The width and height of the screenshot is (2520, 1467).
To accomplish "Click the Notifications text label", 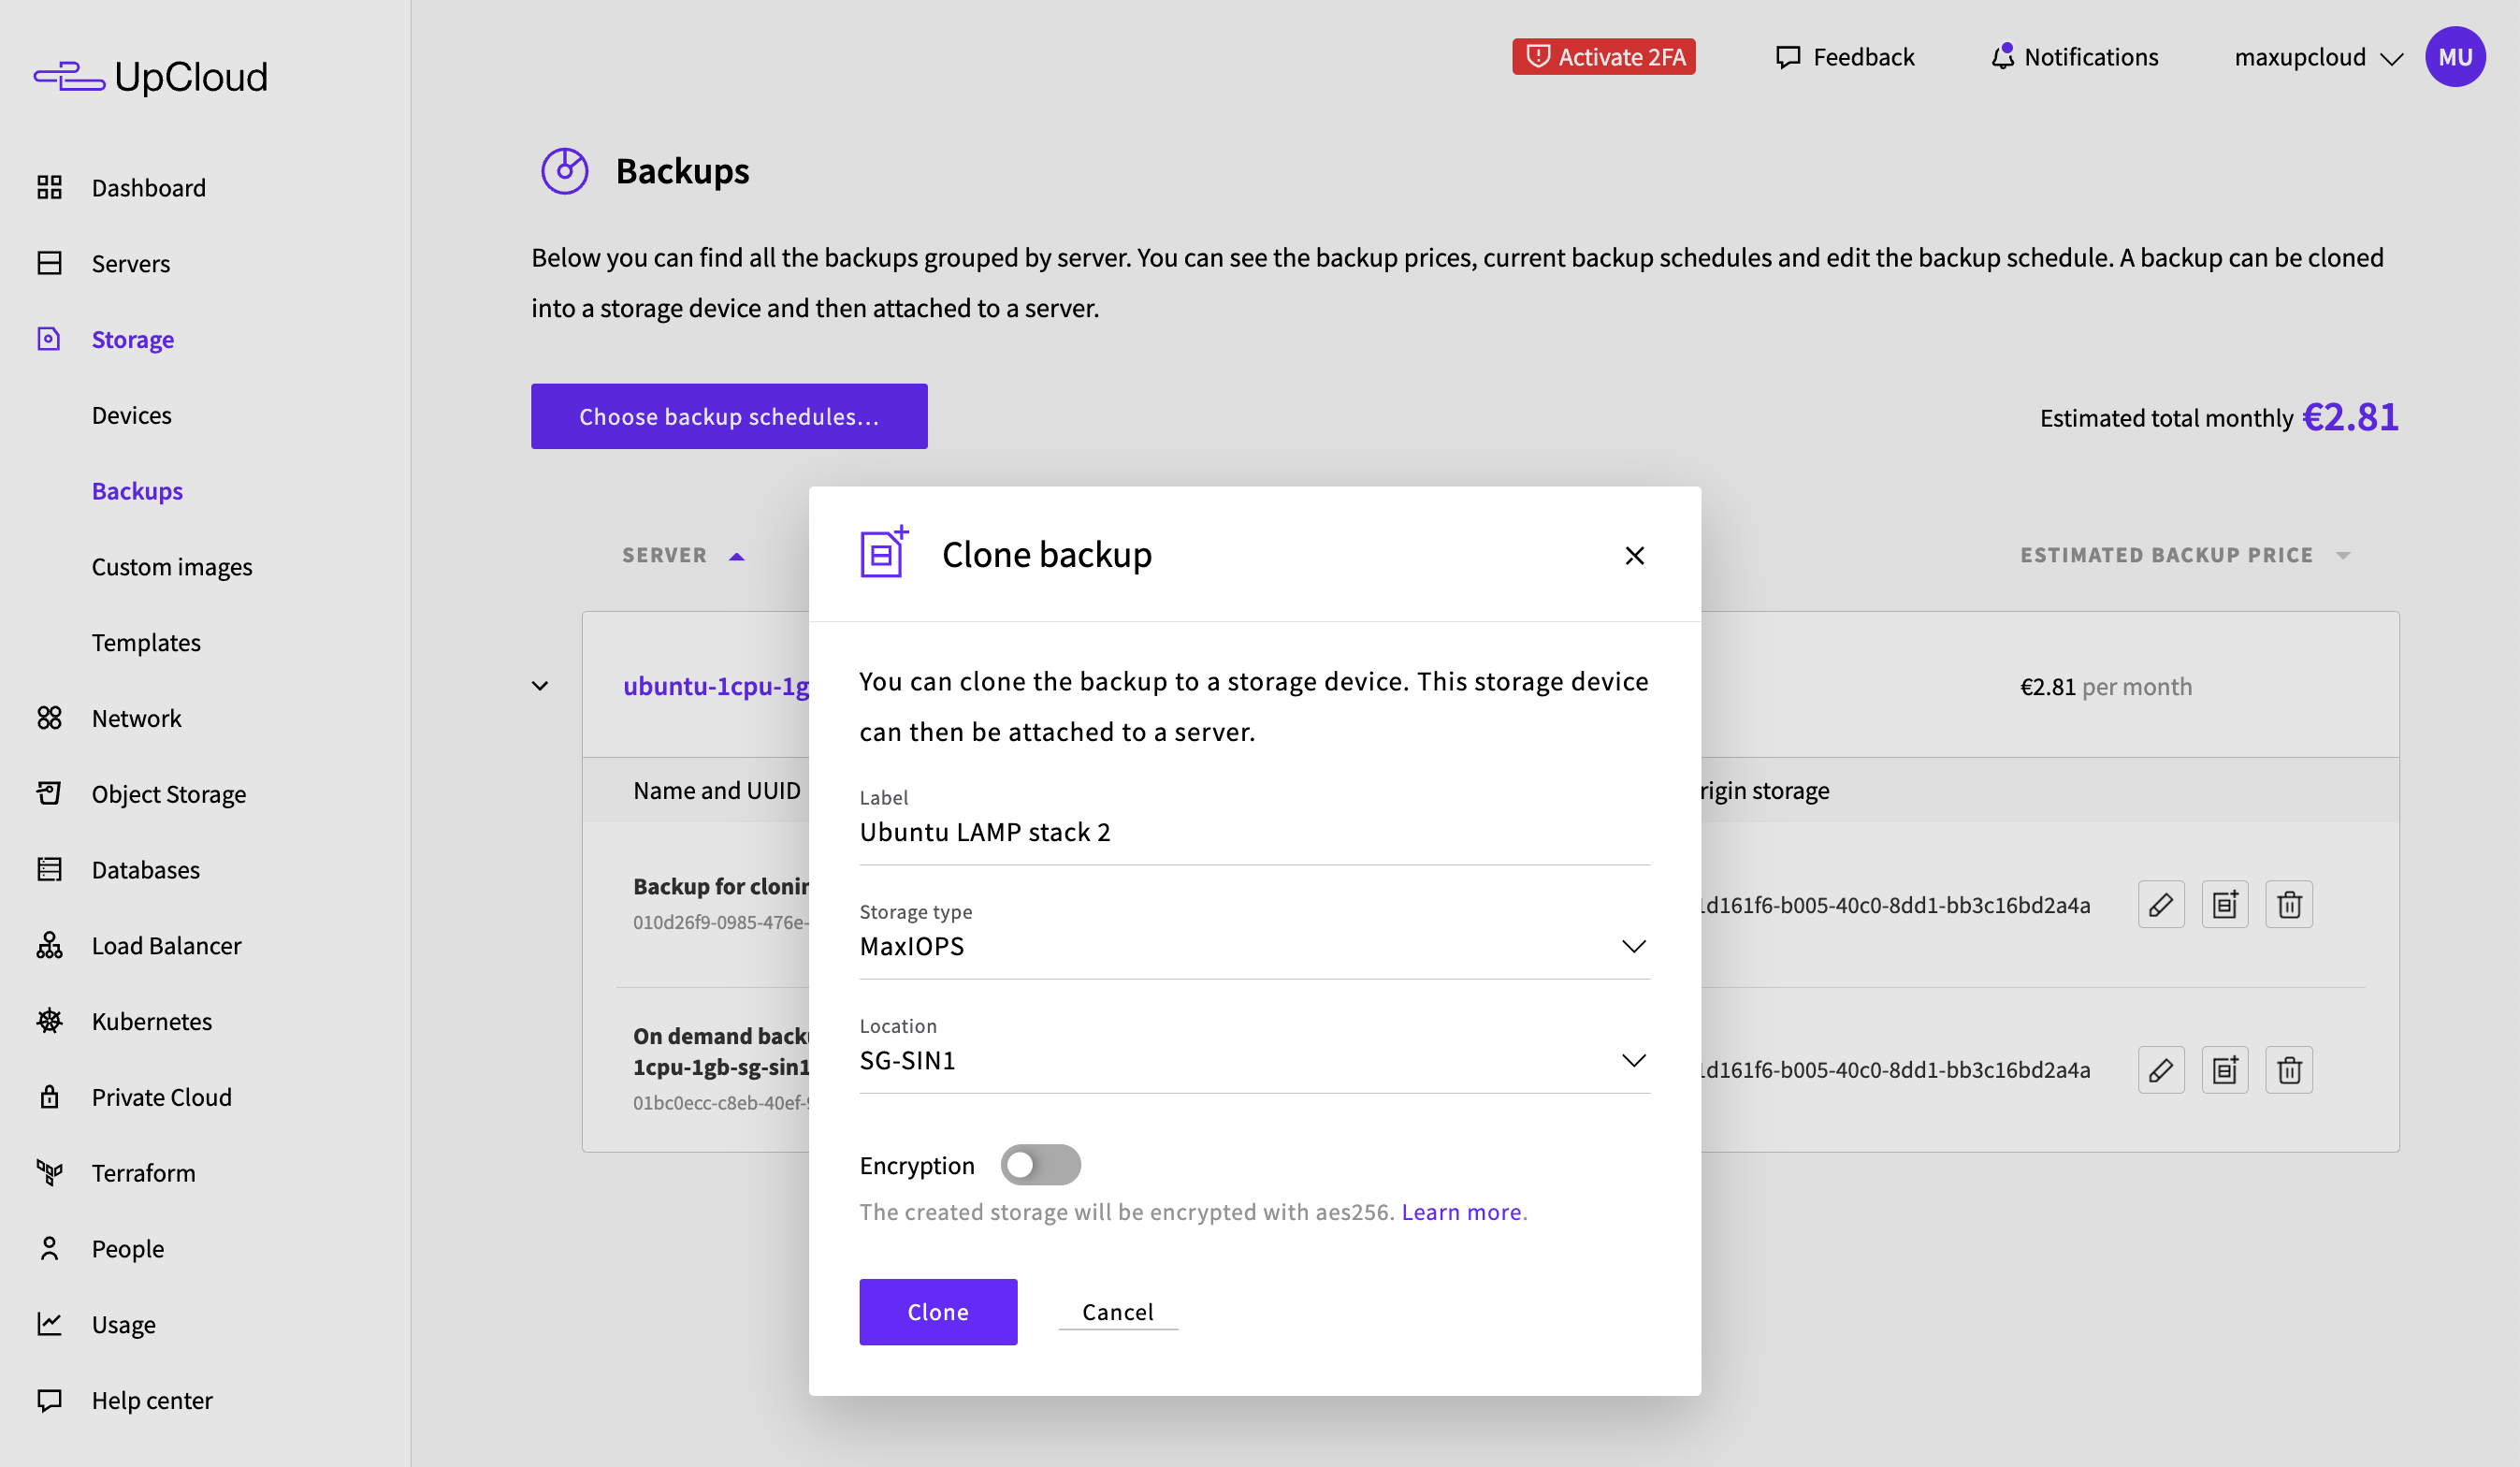I will [x=2091, y=57].
